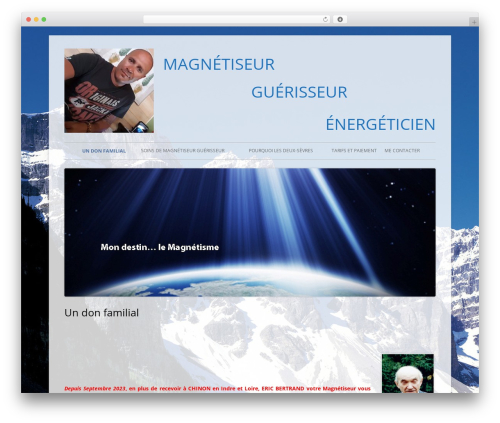Open the 'Me contacter' menu item

tap(402, 151)
